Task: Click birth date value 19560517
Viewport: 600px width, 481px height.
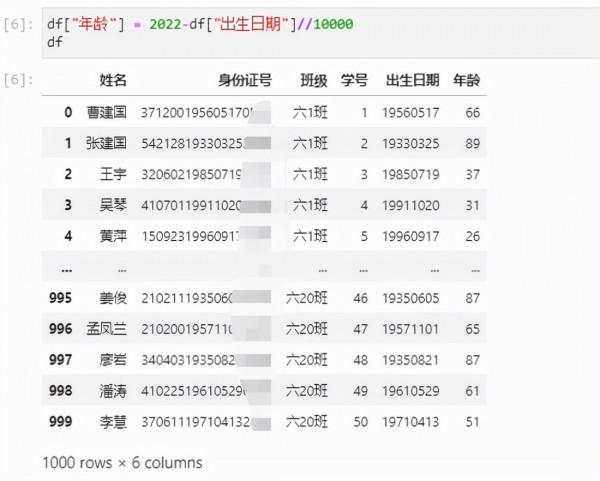Action: 411,113
